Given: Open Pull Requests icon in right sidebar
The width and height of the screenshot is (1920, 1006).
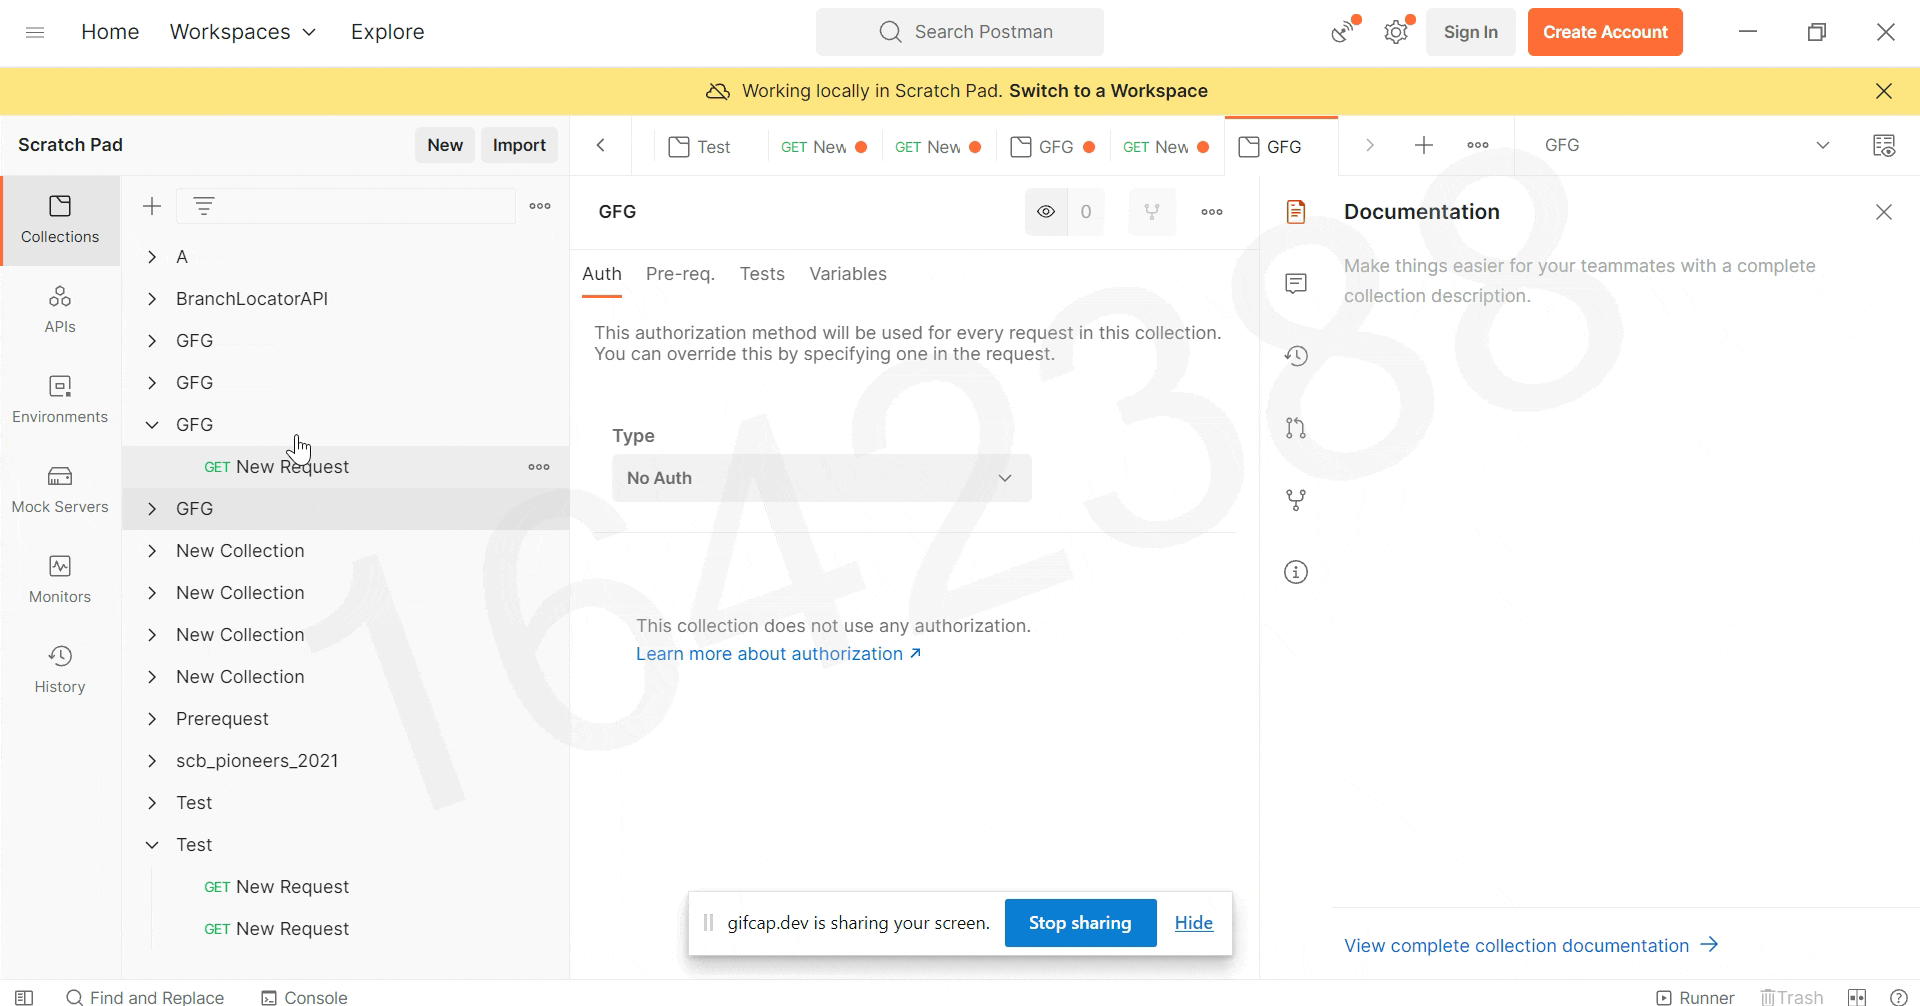Looking at the screenshot, I should (x=1296, y=428).
